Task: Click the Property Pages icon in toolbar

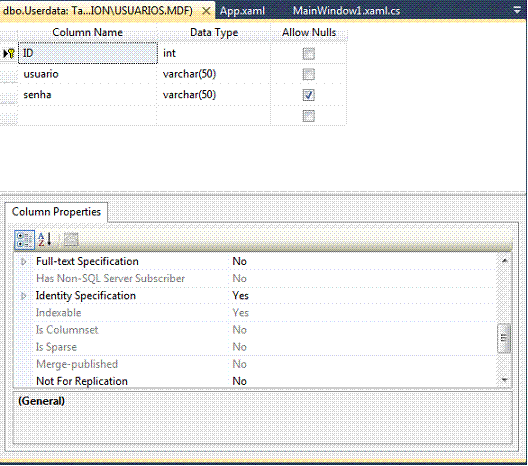Action: (x=71, y=240)
